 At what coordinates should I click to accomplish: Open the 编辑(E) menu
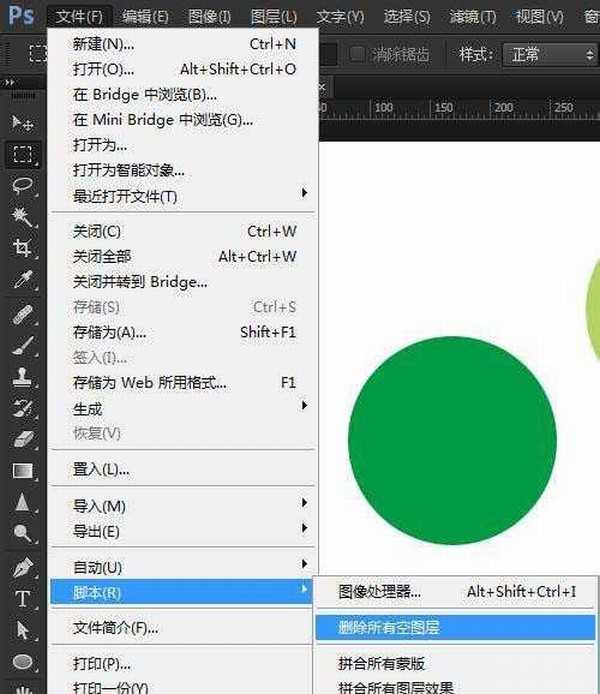point(145,17)
